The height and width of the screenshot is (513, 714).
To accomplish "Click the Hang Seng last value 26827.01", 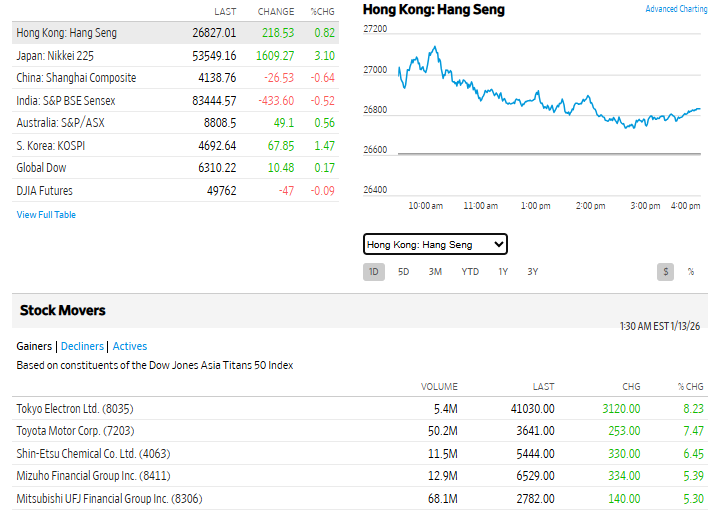I will 214,33.
